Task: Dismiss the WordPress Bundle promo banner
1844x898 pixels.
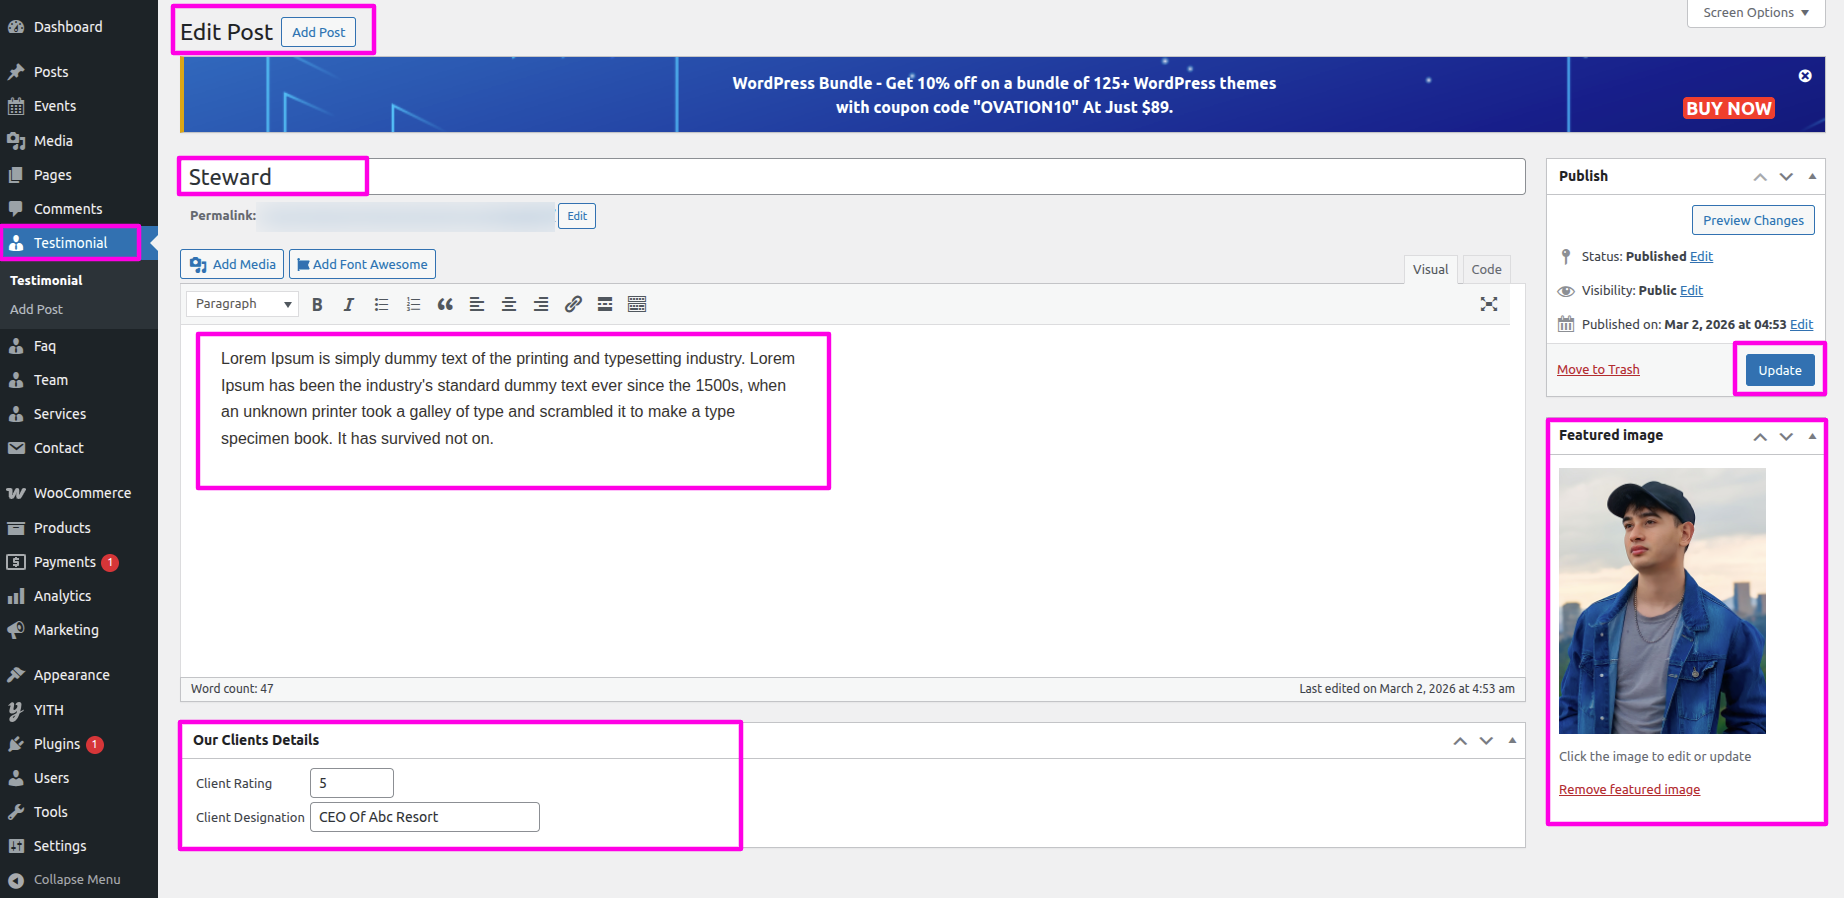Action: (x=1805, y=76)
